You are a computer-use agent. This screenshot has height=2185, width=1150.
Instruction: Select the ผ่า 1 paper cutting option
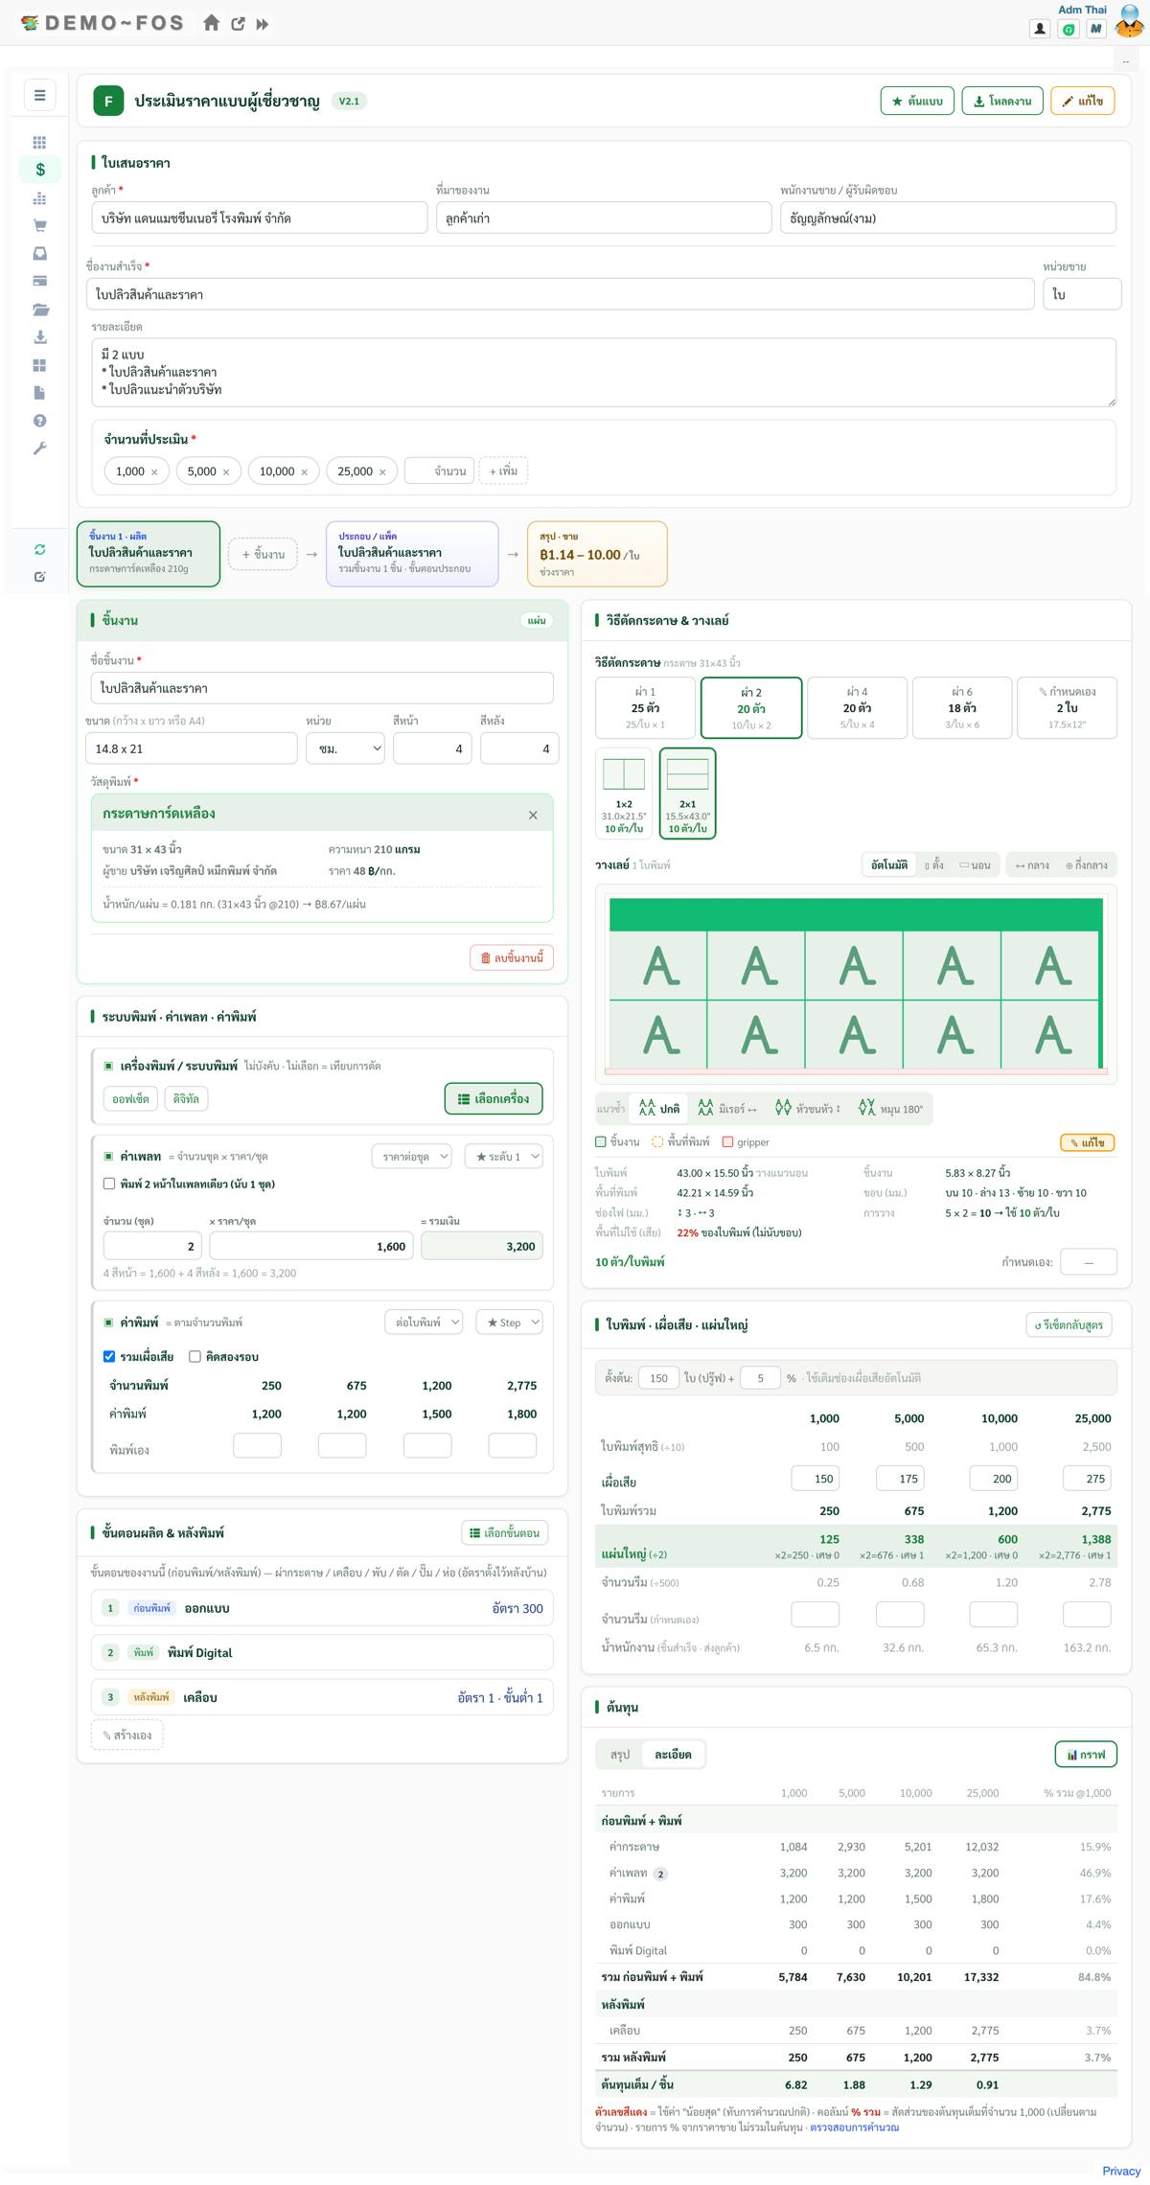pyautogui.click(x=645, y=707)
